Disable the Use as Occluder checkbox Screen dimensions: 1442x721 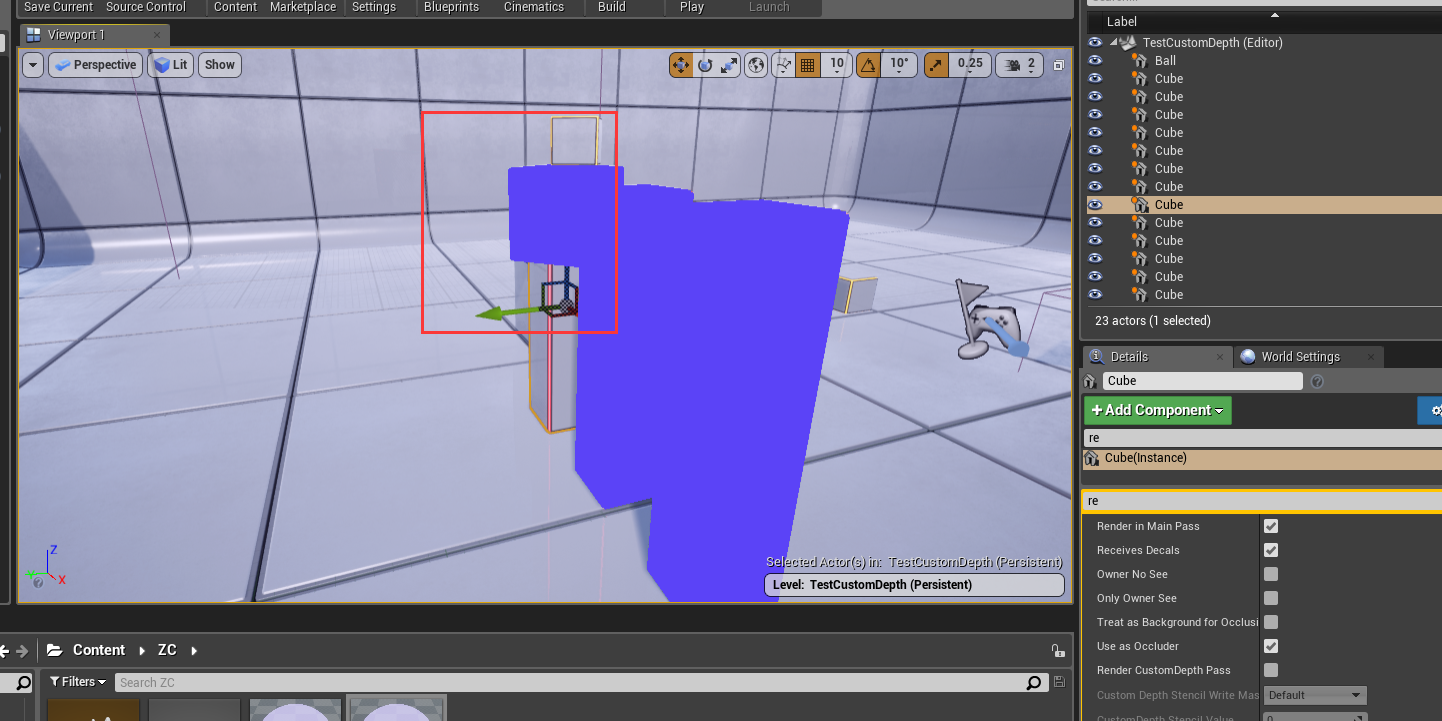(x=1270, y=646)
